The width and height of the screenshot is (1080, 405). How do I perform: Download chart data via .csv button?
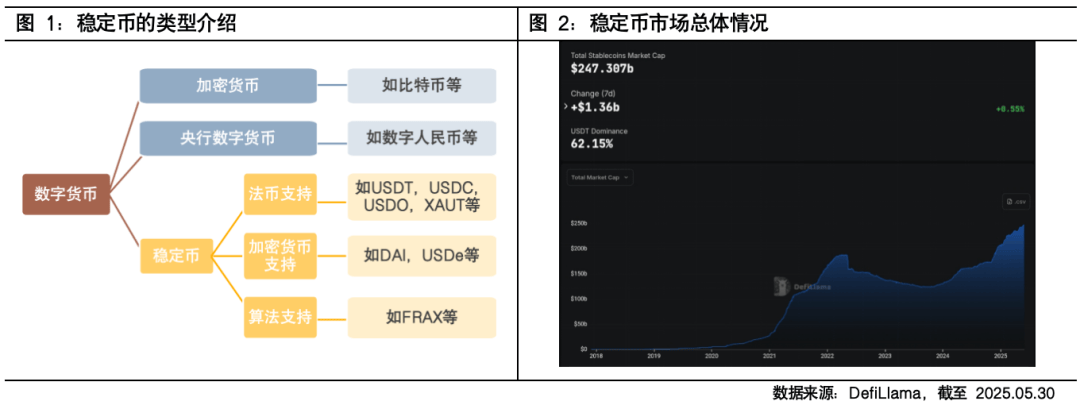(1016, 202)
